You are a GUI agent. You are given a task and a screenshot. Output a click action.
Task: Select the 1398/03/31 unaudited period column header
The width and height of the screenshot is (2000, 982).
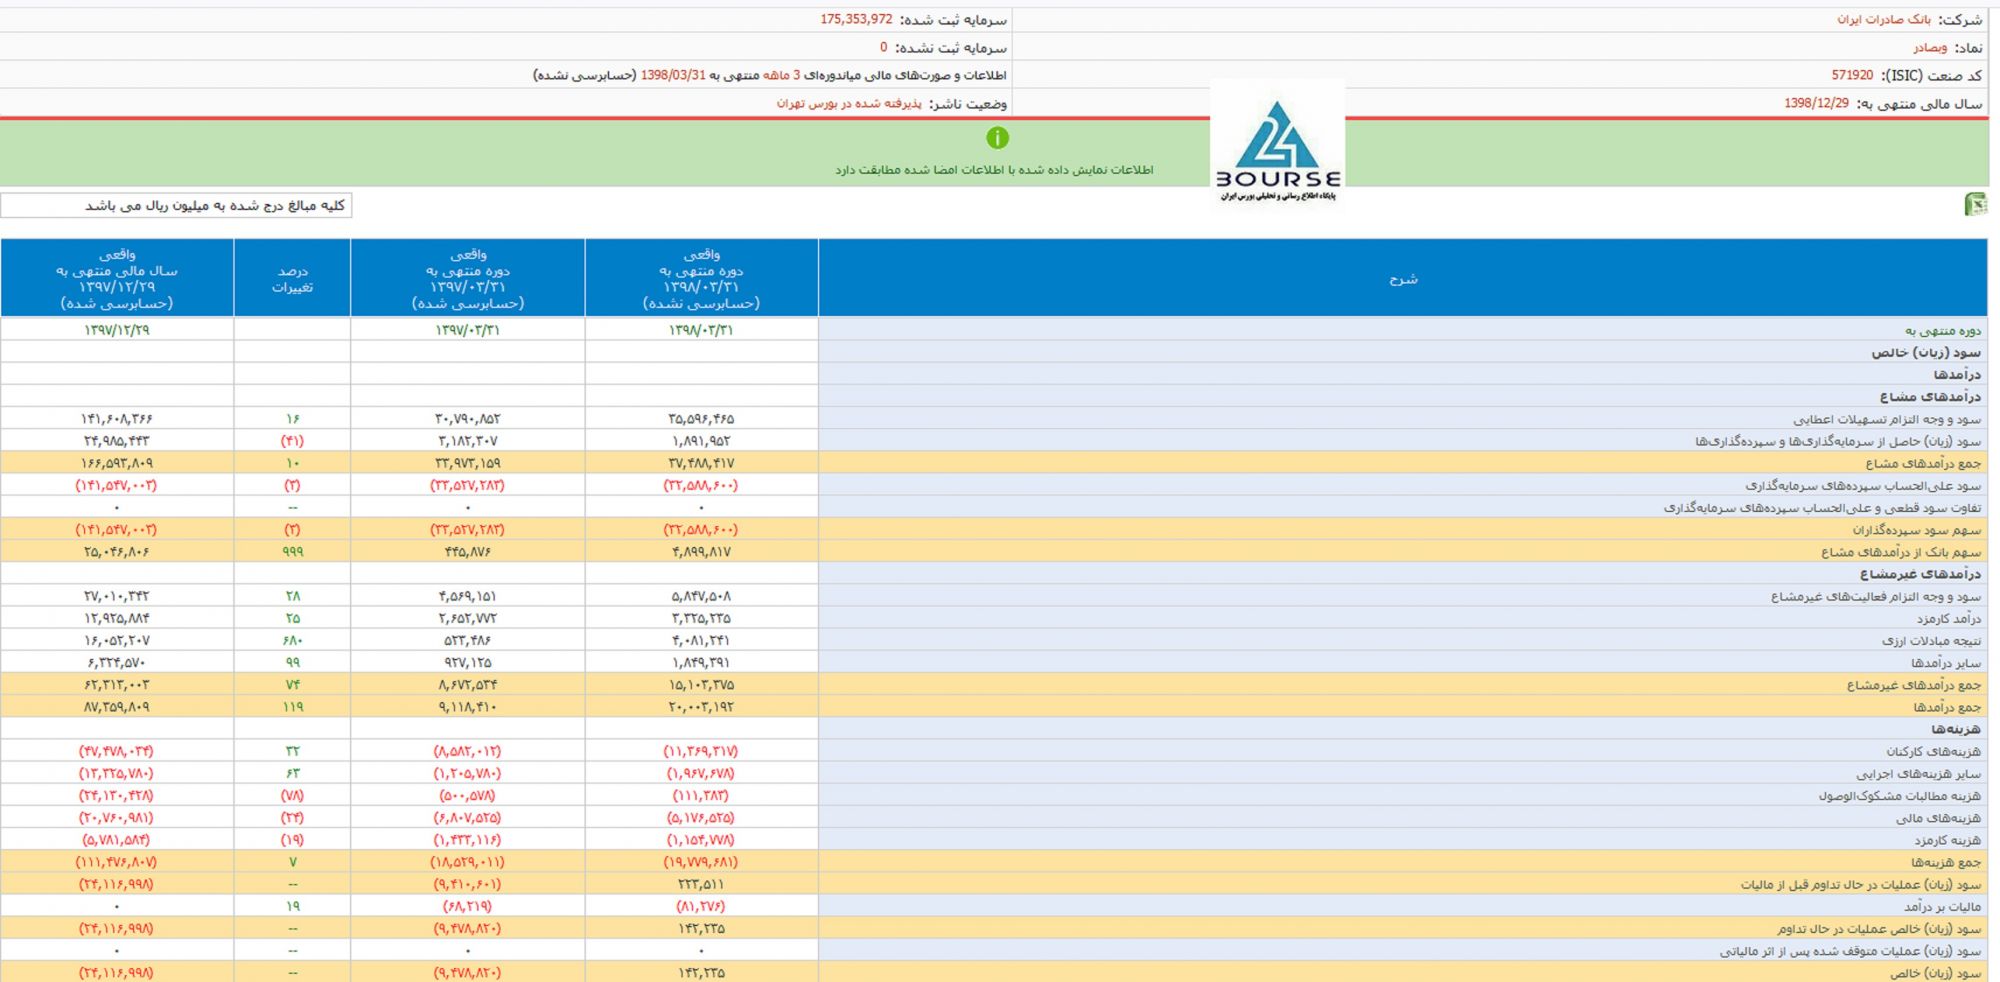(701, 279)
